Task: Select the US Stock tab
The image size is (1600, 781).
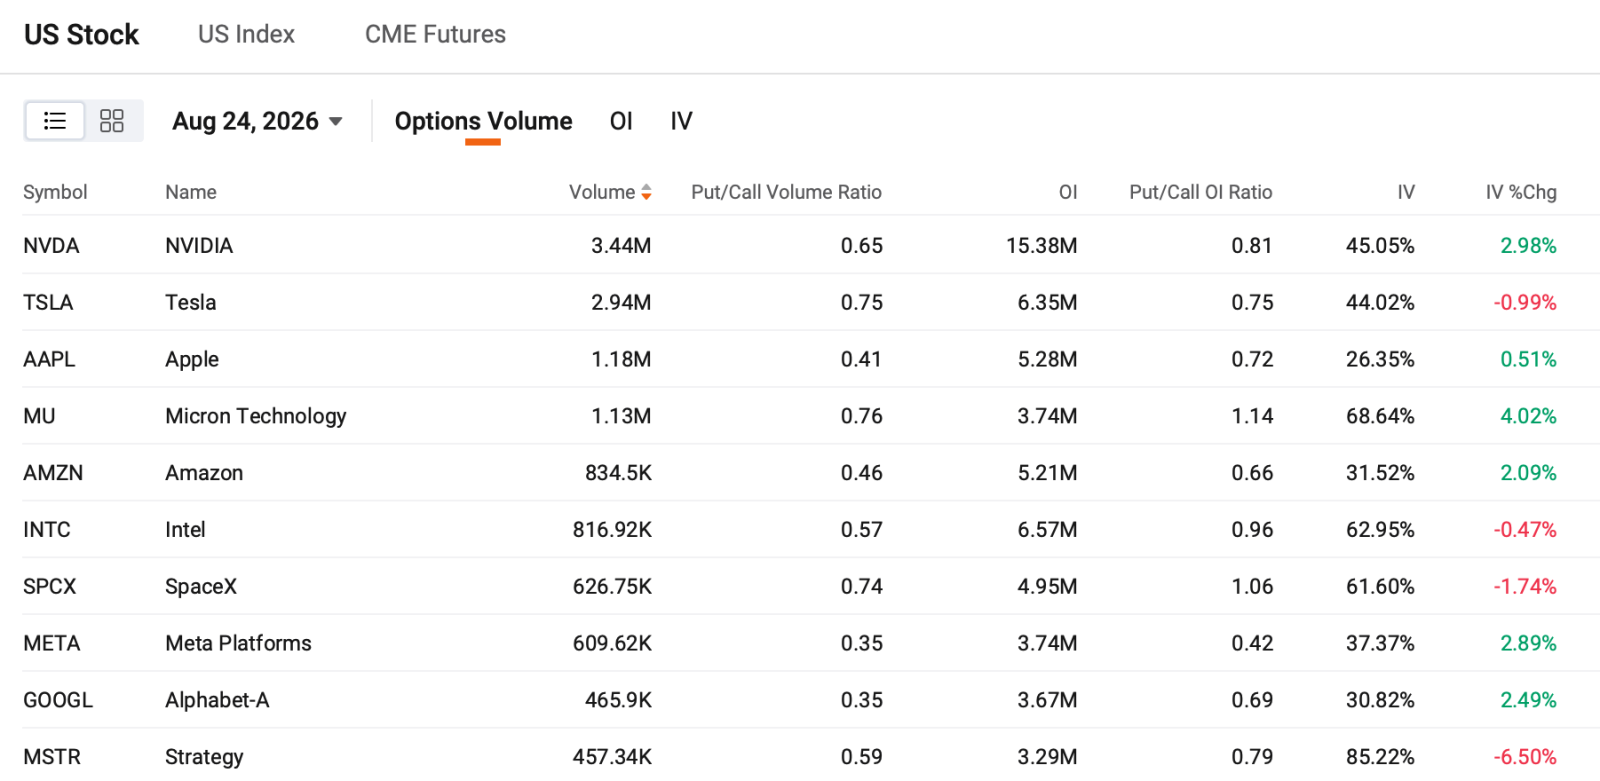Action: (81, 34)
